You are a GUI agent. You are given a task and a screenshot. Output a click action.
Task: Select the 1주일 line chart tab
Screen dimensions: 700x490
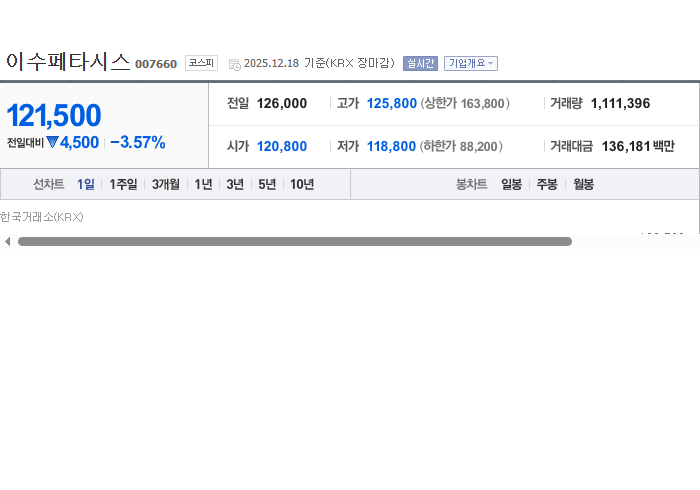(x=123, y=184)
